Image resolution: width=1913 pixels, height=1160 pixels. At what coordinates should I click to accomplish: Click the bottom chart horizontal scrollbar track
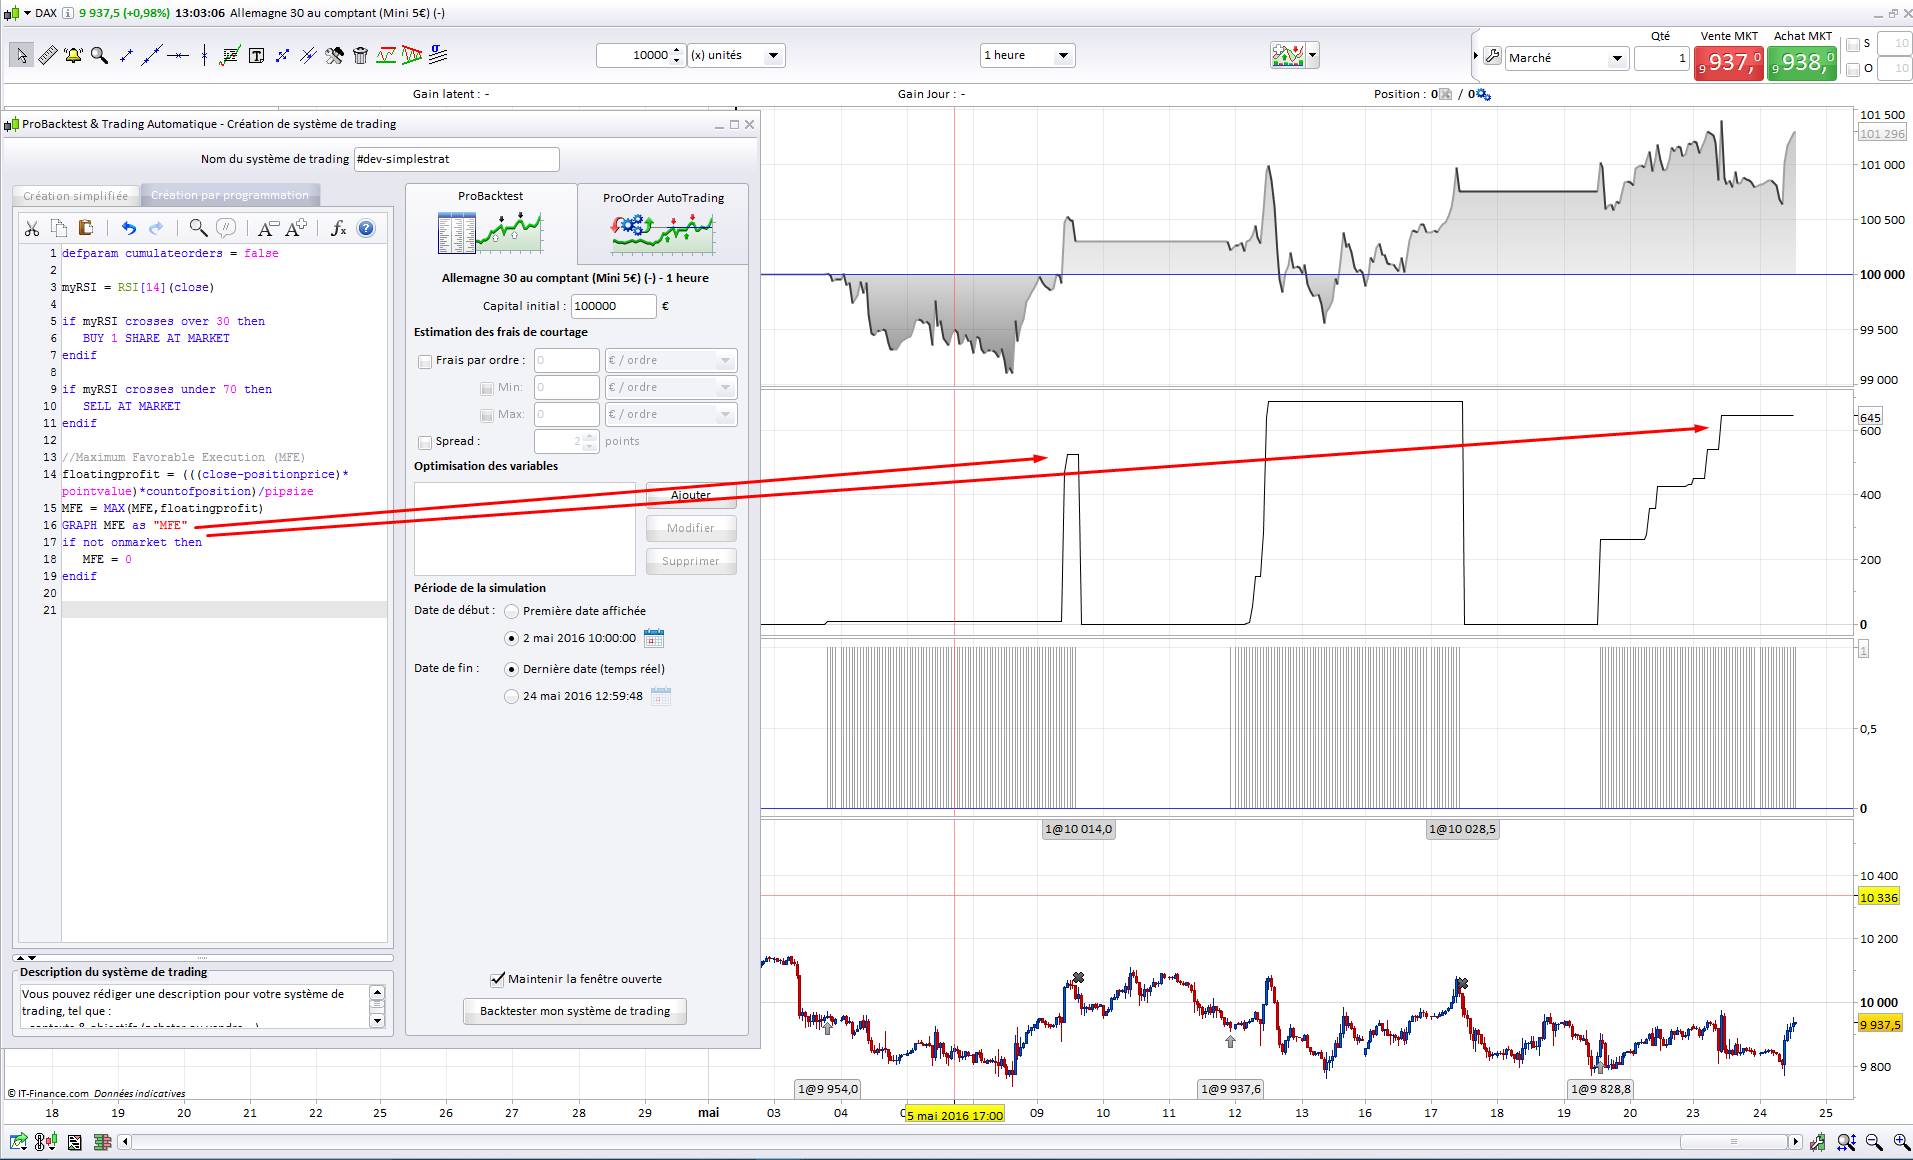[x=960, y=1142]
